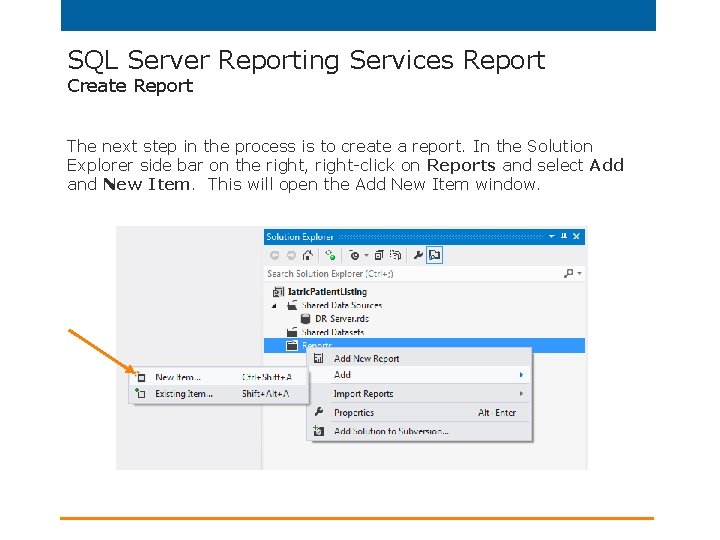Image resolution: width=720 pixels, height=540 pixels.
Task: Click the Shared Datasets folder icon
Action: (292, 332)
